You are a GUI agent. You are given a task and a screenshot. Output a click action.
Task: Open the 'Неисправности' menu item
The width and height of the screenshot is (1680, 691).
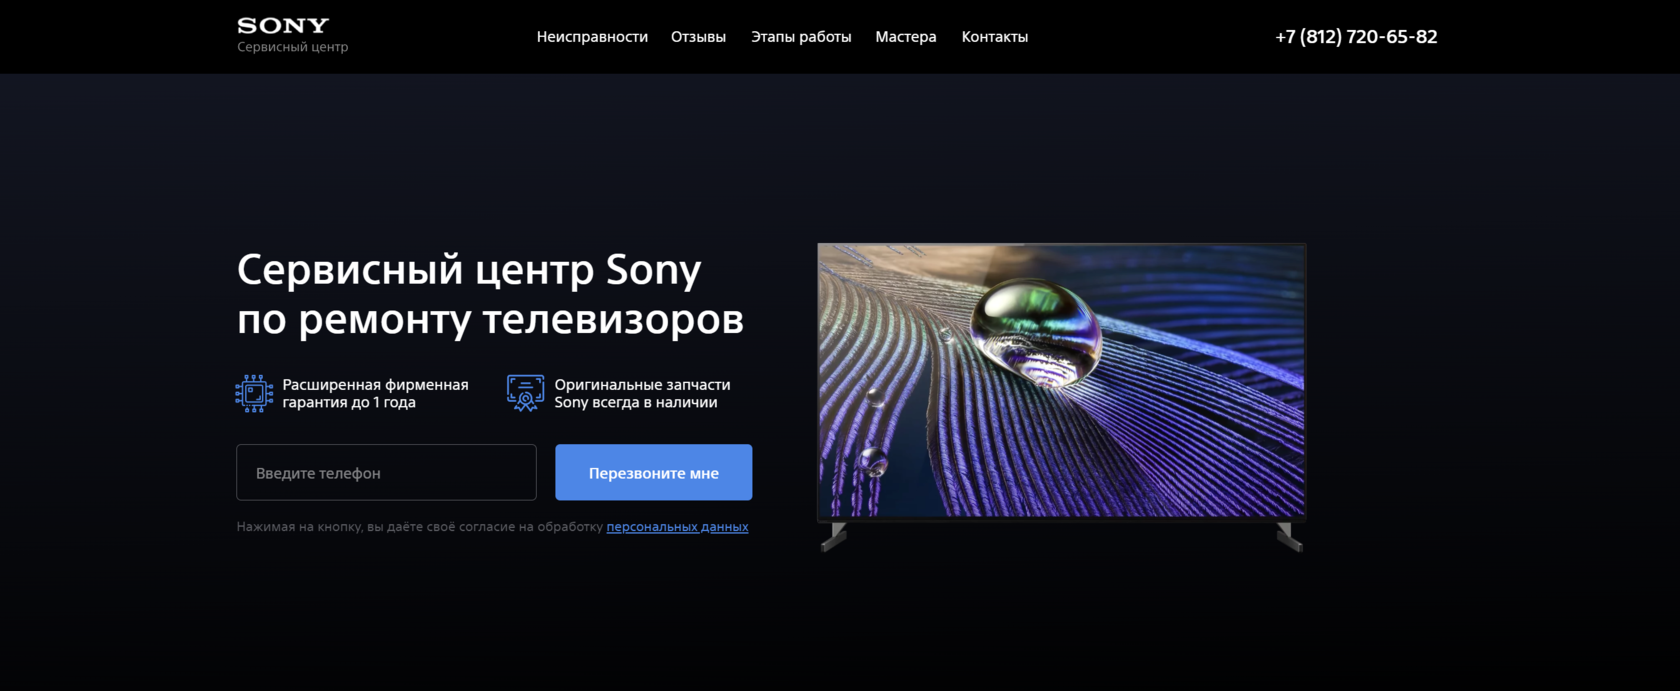click(x=592, y=37)
